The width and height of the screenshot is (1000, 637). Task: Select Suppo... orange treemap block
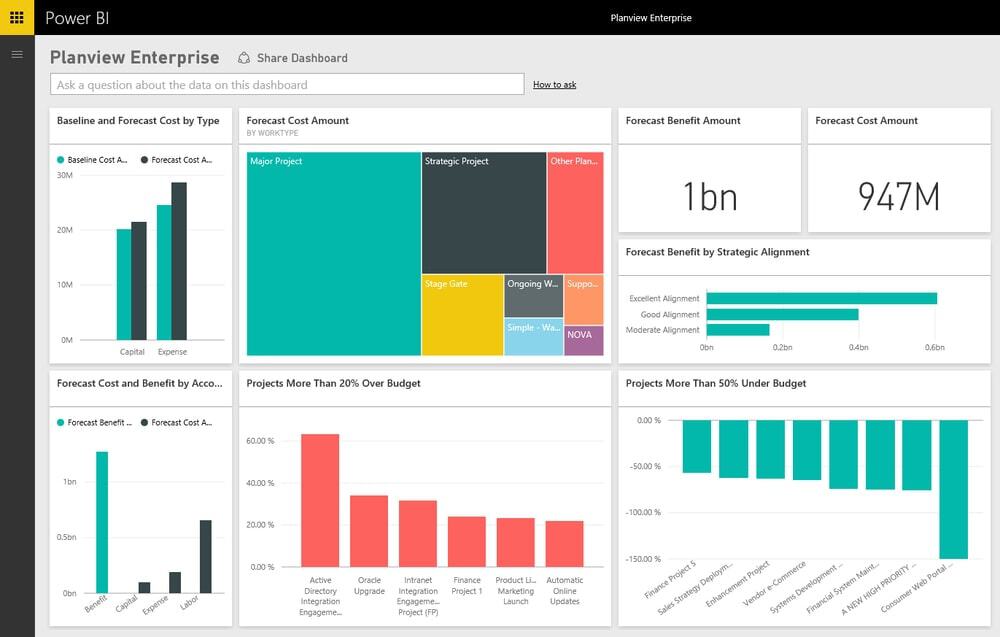click(x=584, y=300)
